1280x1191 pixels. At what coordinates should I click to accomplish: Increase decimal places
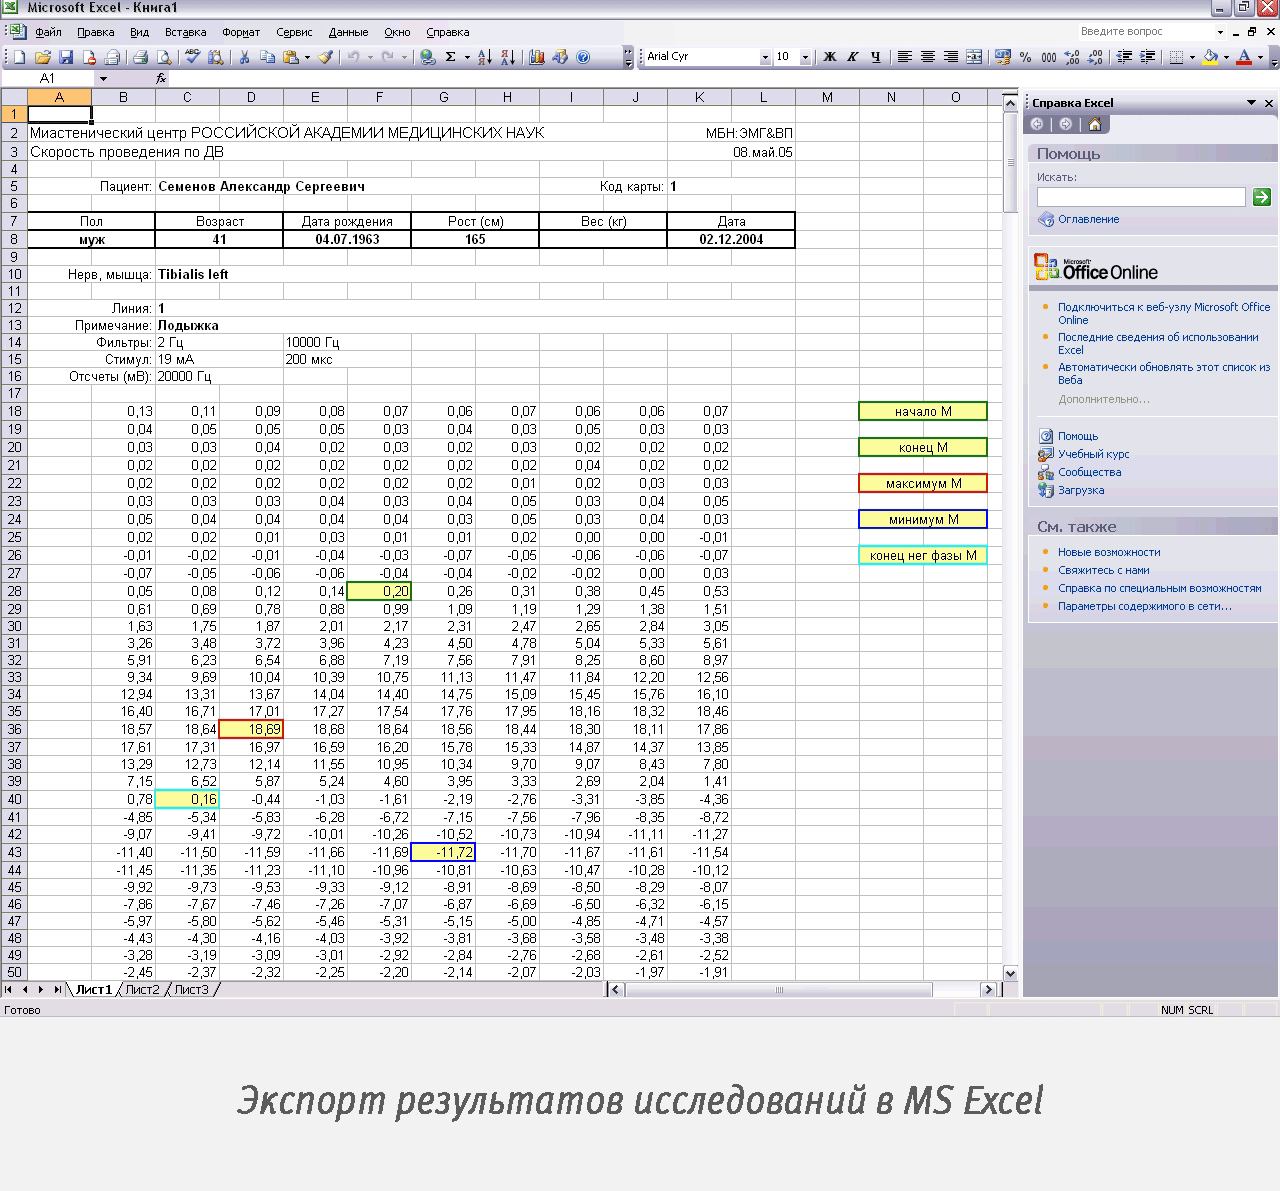[x=1072, y=57]
